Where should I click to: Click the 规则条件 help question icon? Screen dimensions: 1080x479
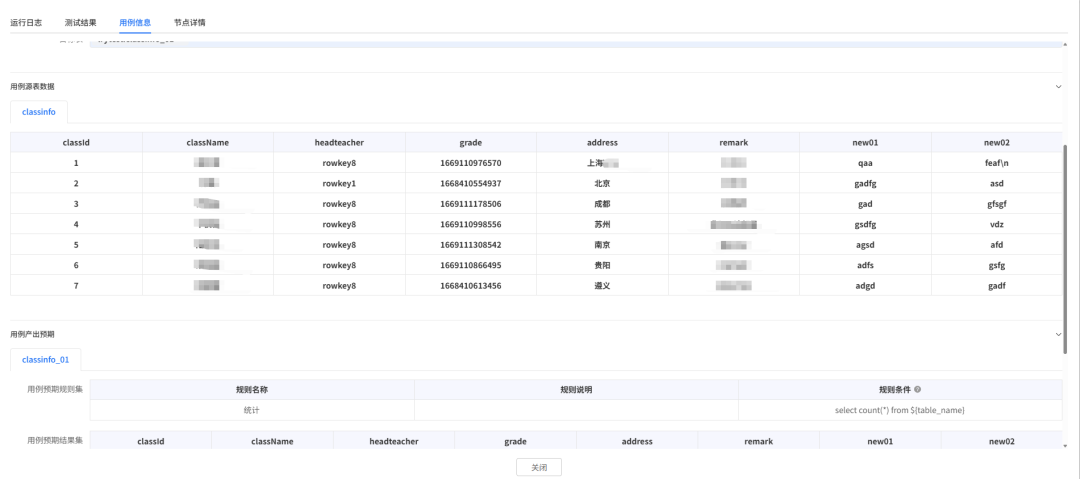tap(917, 389)
